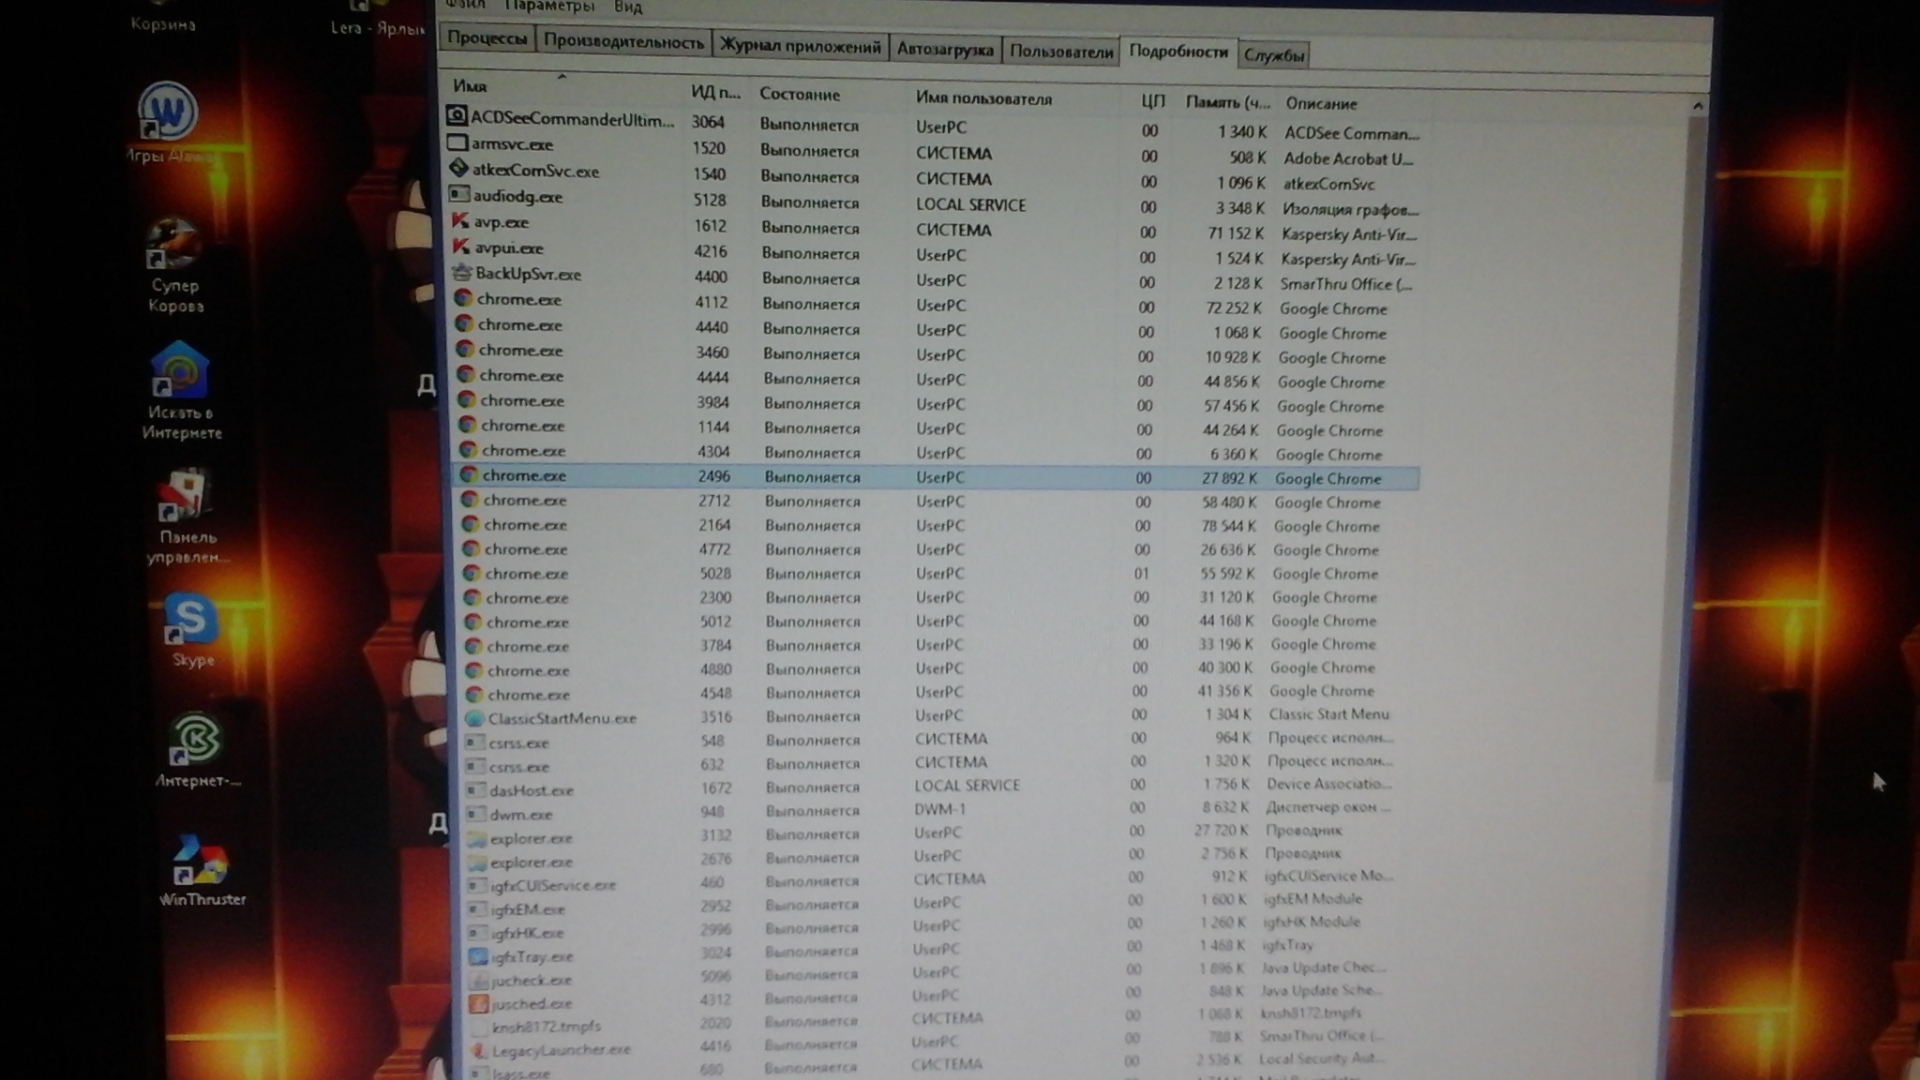
Task: Select the ACDSeeCommanderUltimate process icon
Action: click(457, 117)
